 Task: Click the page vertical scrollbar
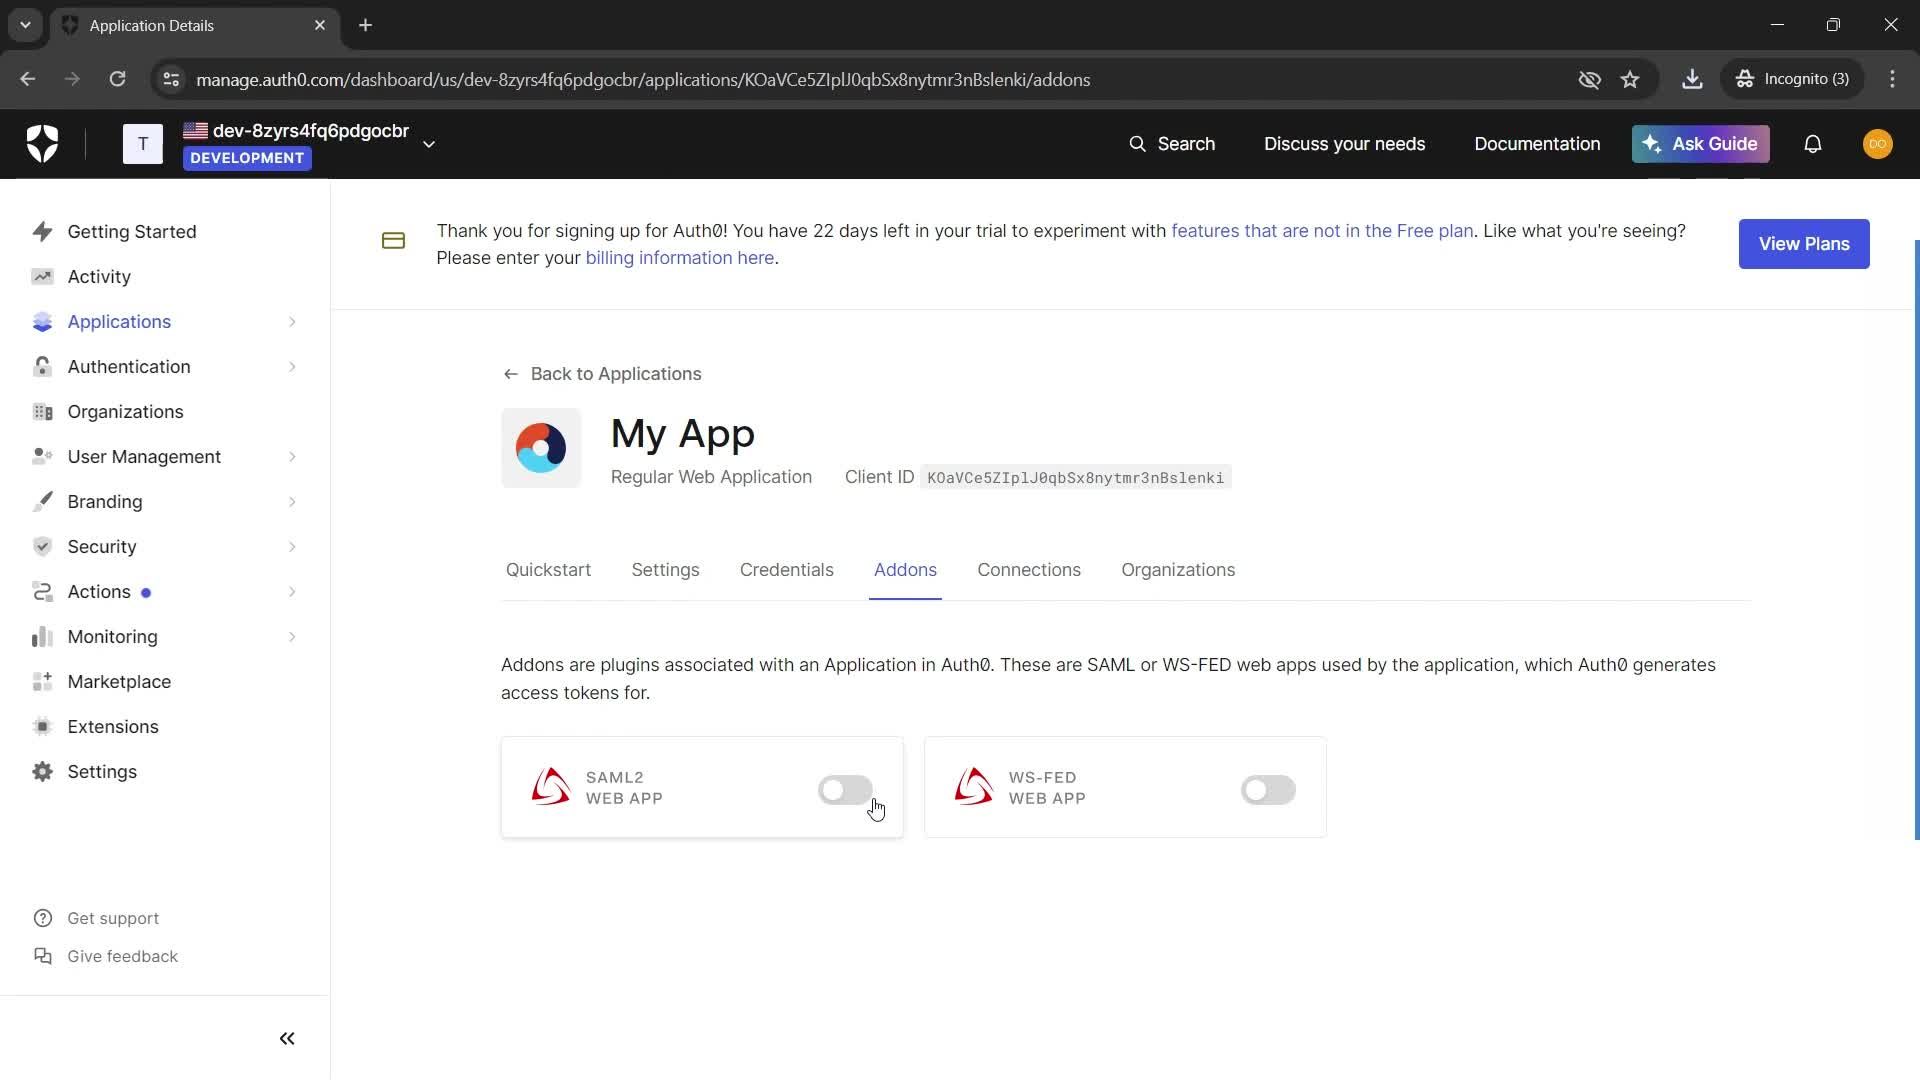(x=1916, y=540)
